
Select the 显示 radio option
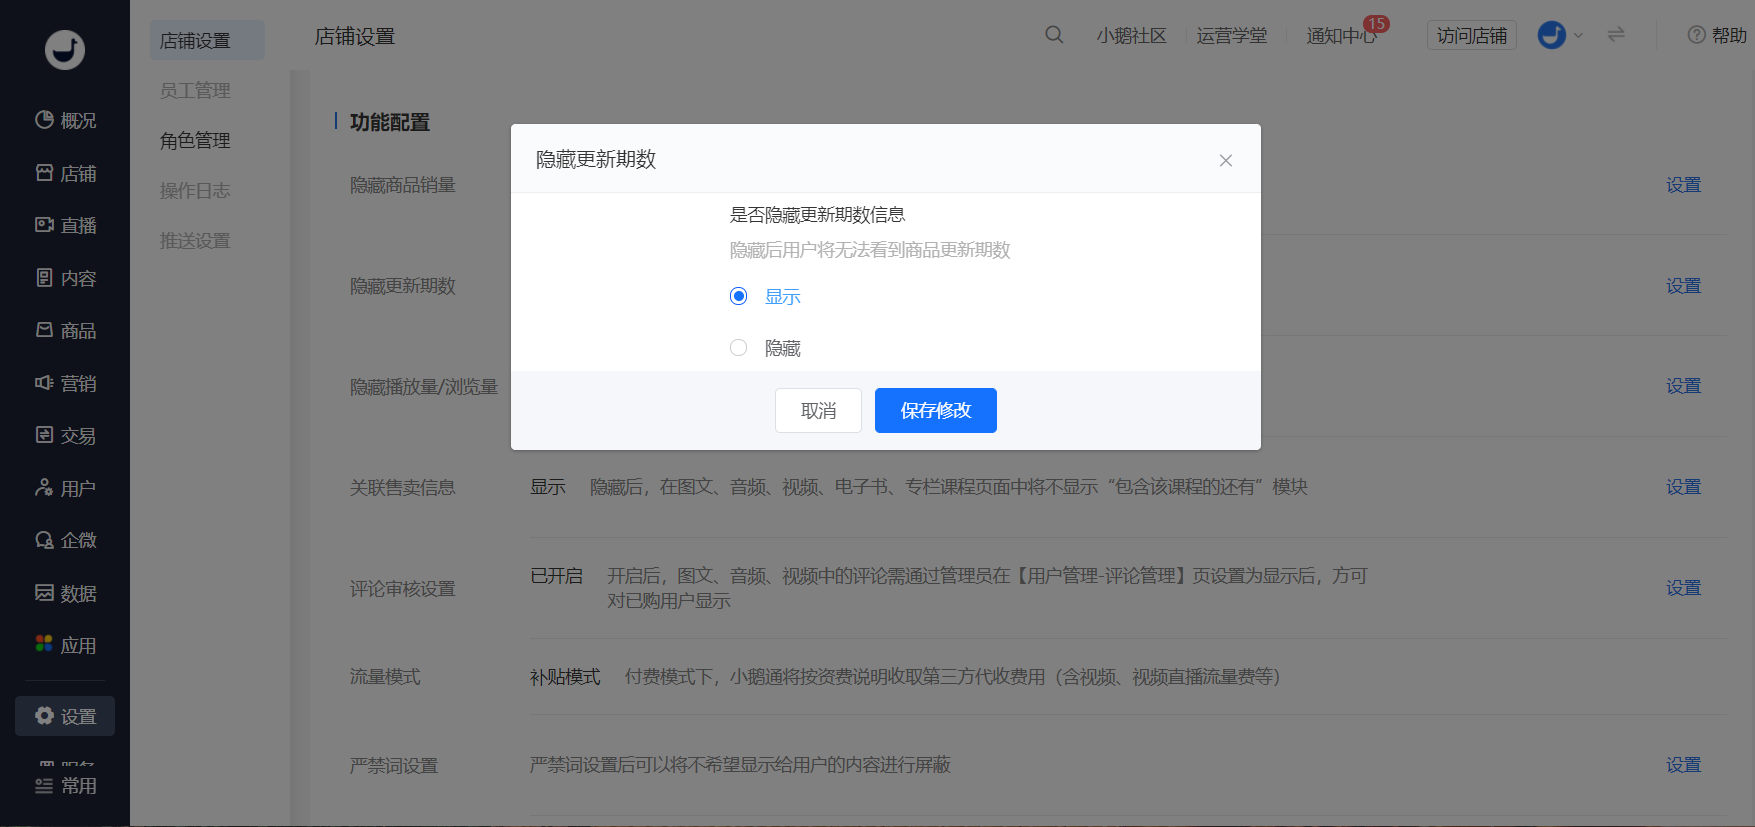[765, 296]
